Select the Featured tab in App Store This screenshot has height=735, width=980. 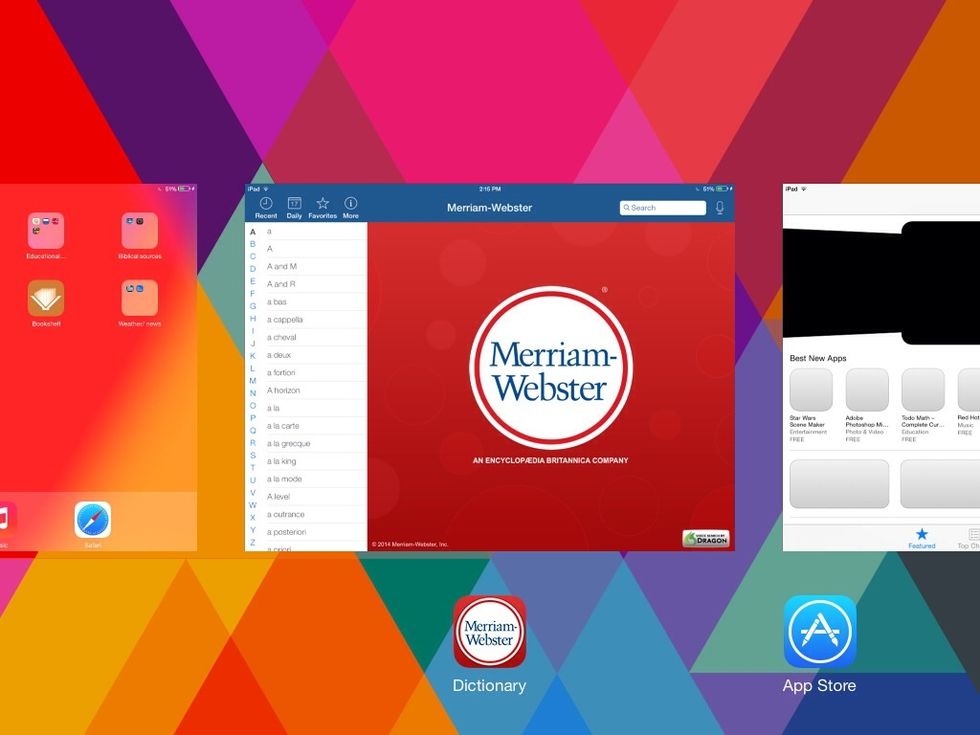click(921, 538)
